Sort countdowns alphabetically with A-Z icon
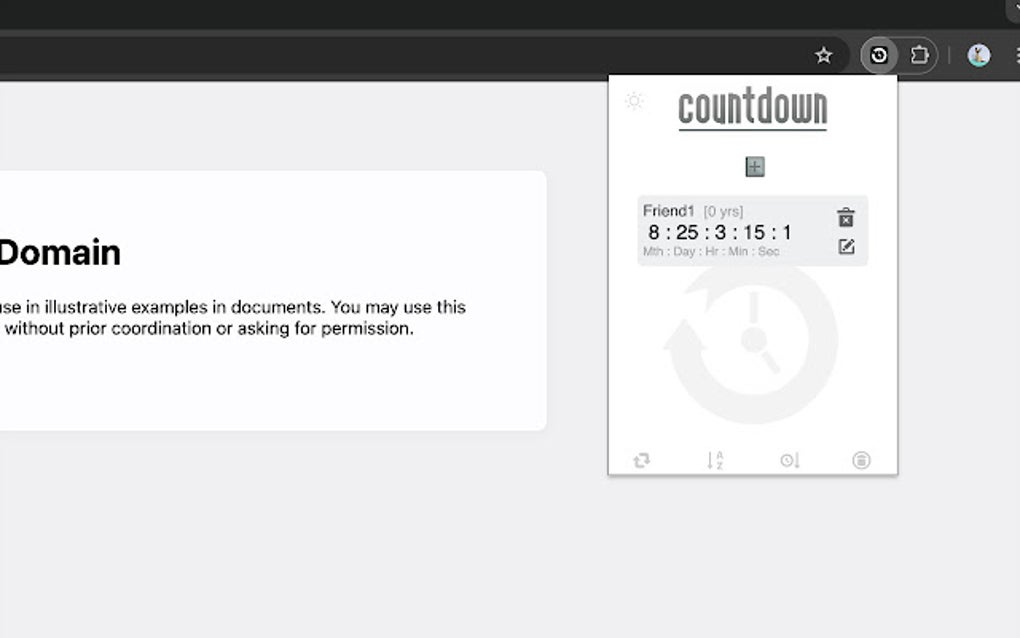This screenshot has height=638, width=1020. [x=715, y=460]
